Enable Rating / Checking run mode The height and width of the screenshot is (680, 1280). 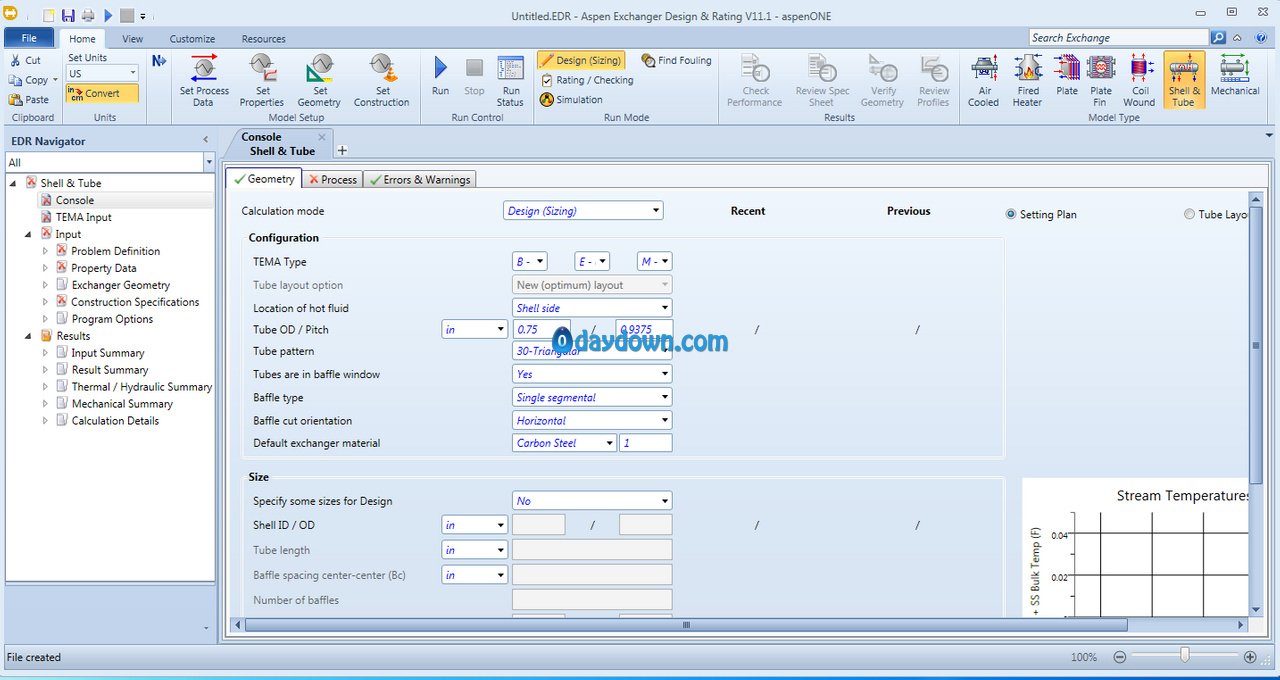pyautogui.click(x=587, y=80)
